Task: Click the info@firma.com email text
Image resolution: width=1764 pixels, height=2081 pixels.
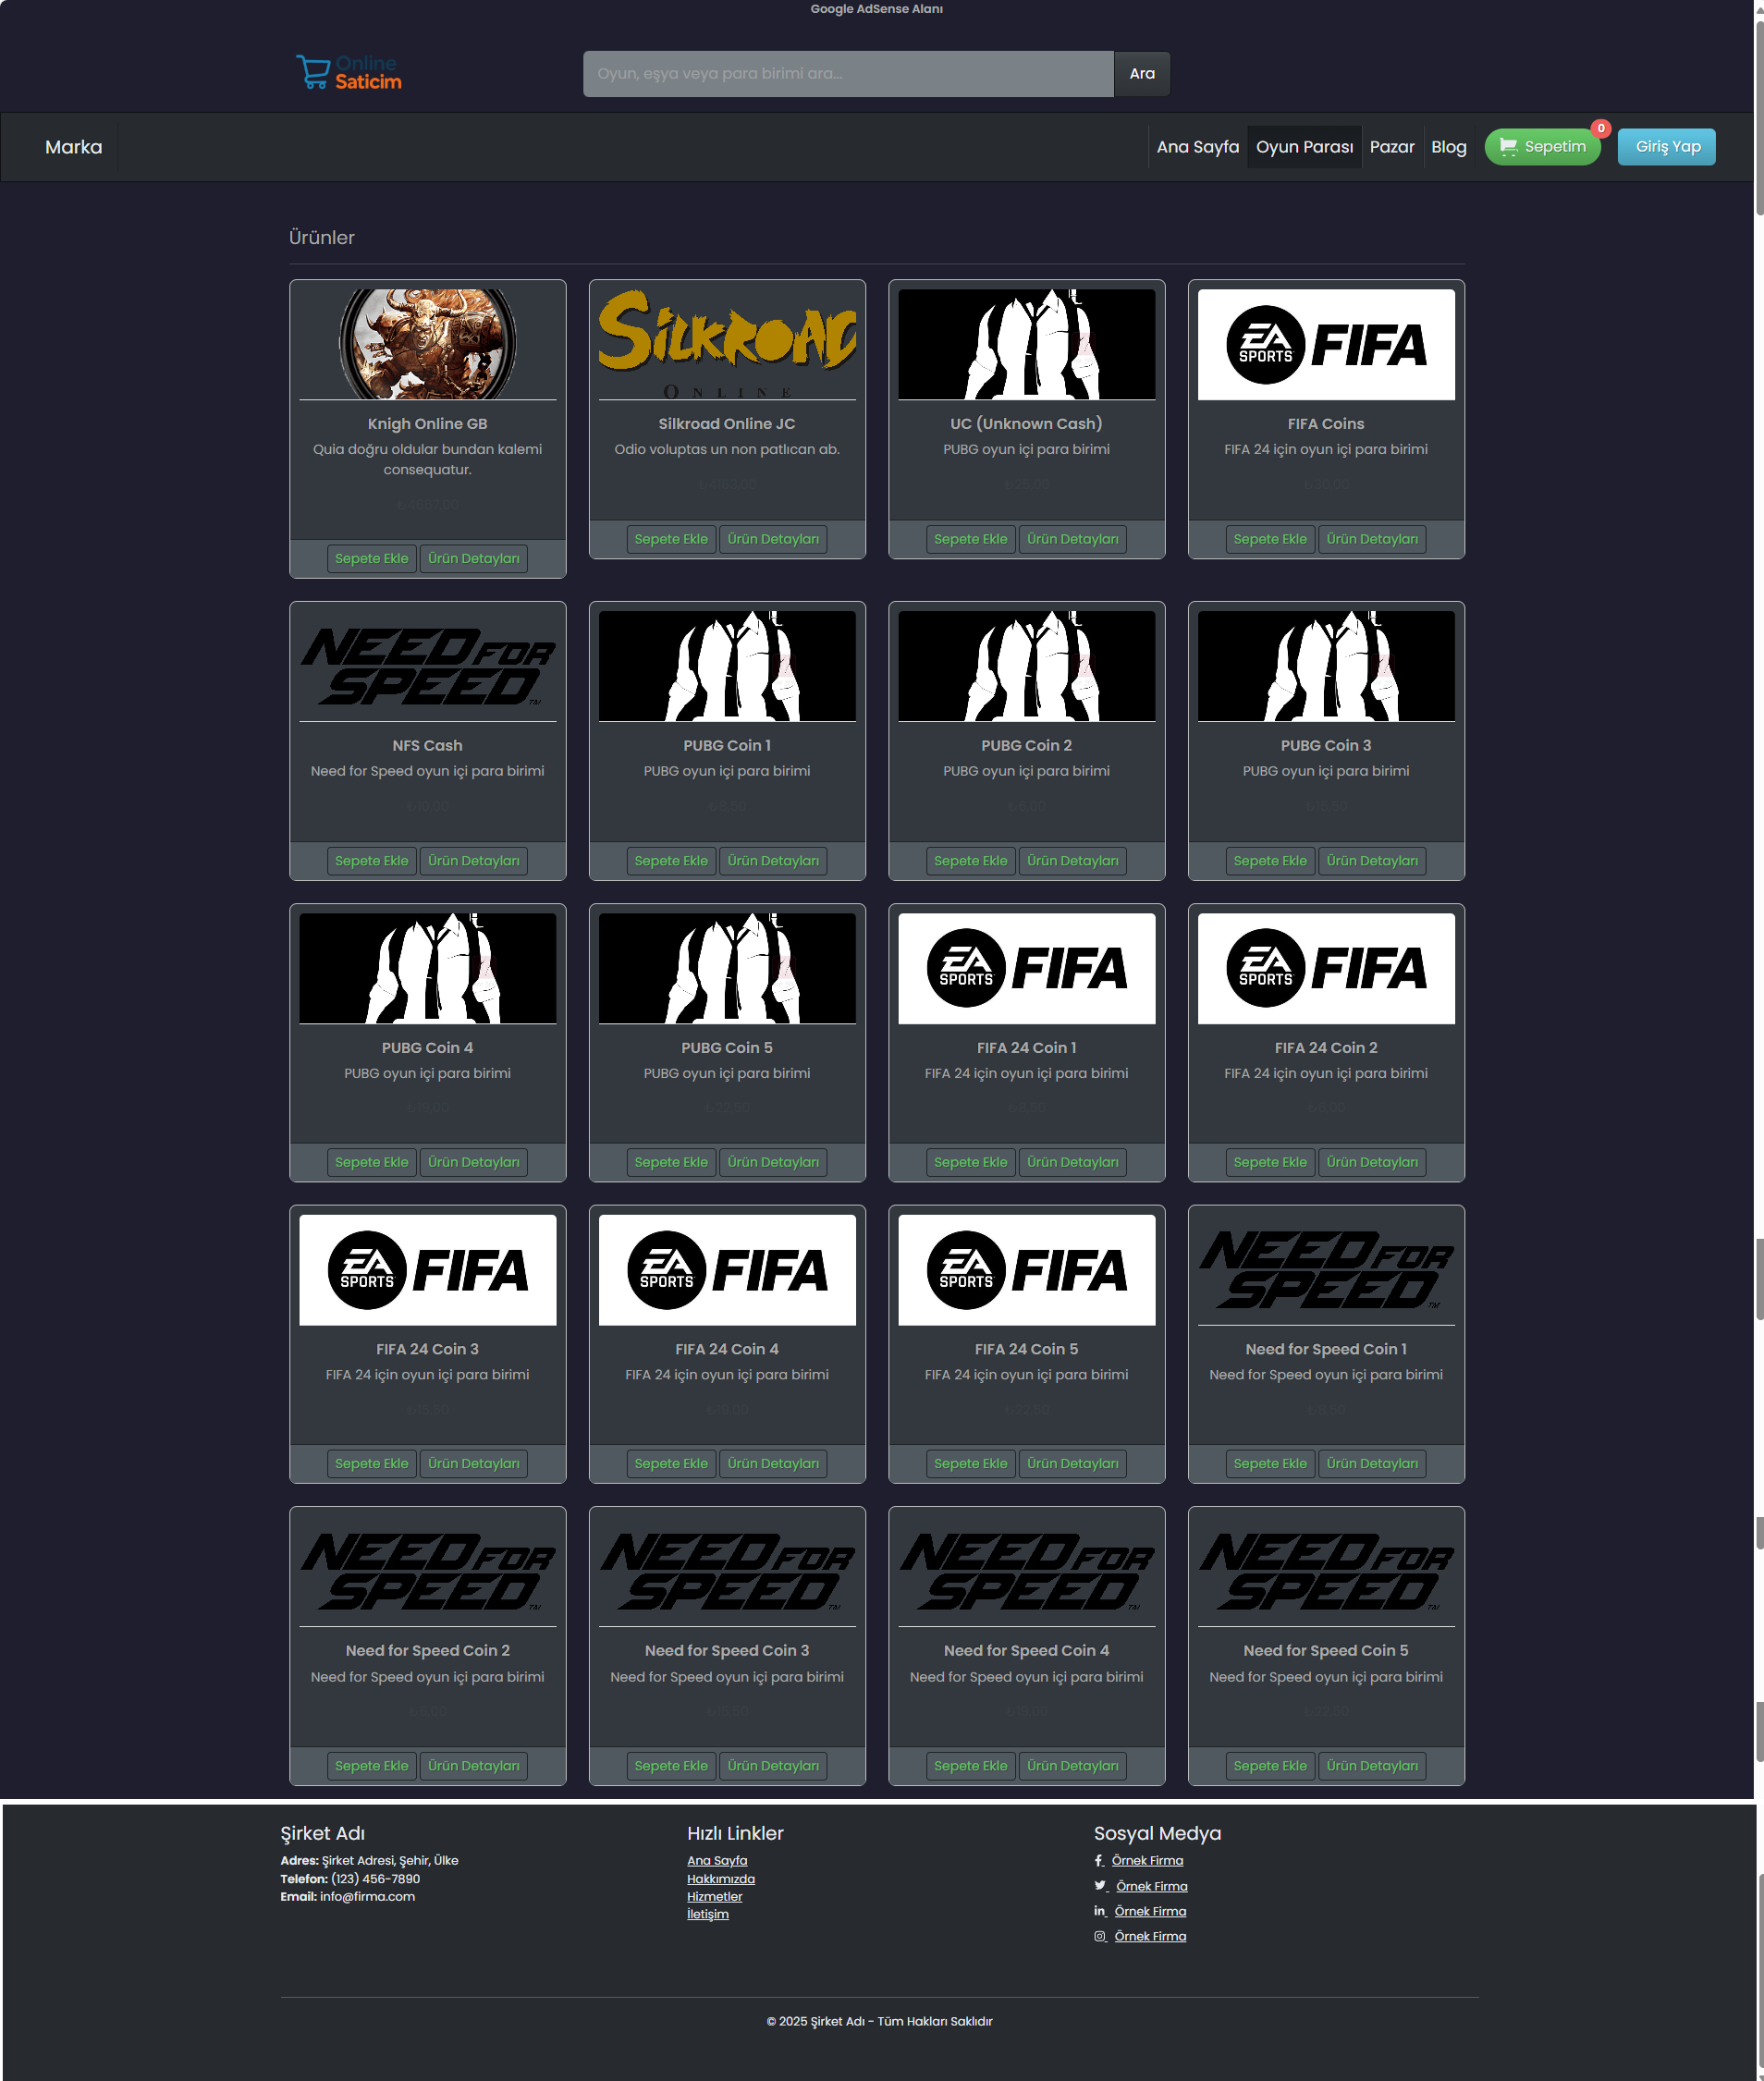Action: point(367,1896)
